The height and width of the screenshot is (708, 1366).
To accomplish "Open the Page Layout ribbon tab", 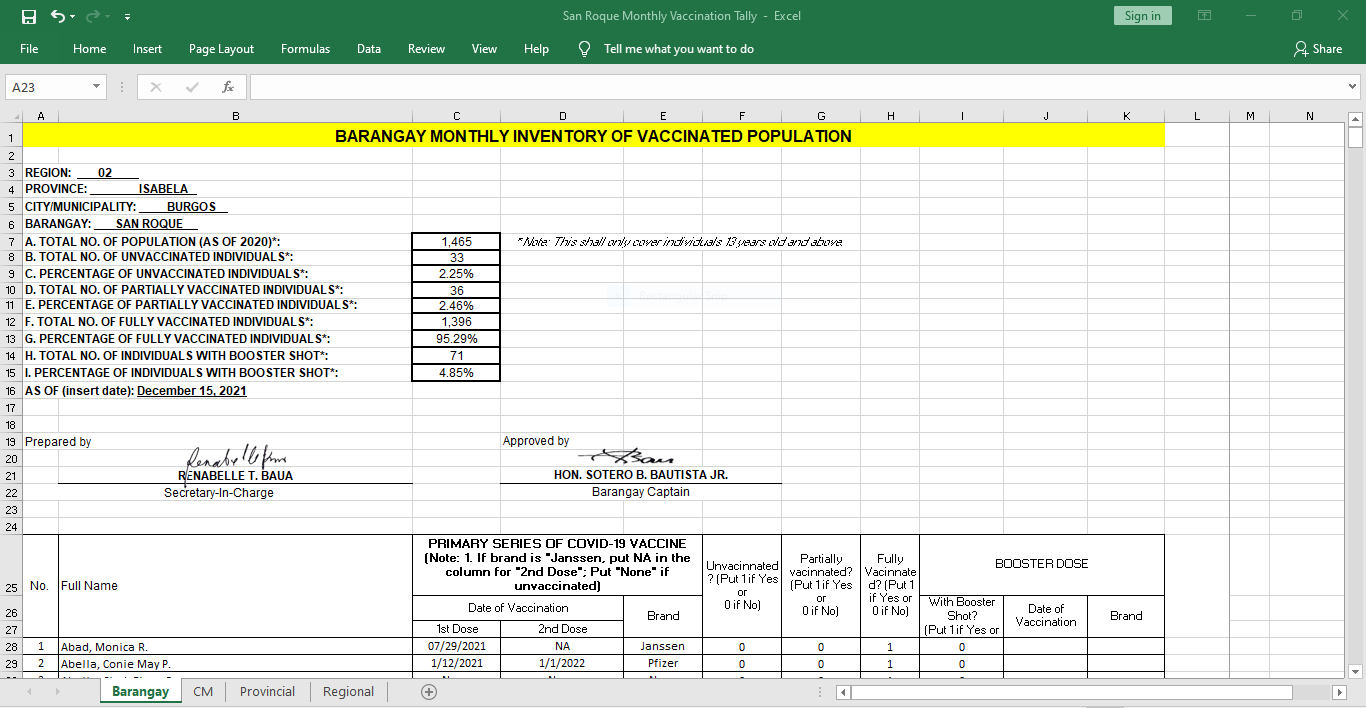I will point(221,49).
